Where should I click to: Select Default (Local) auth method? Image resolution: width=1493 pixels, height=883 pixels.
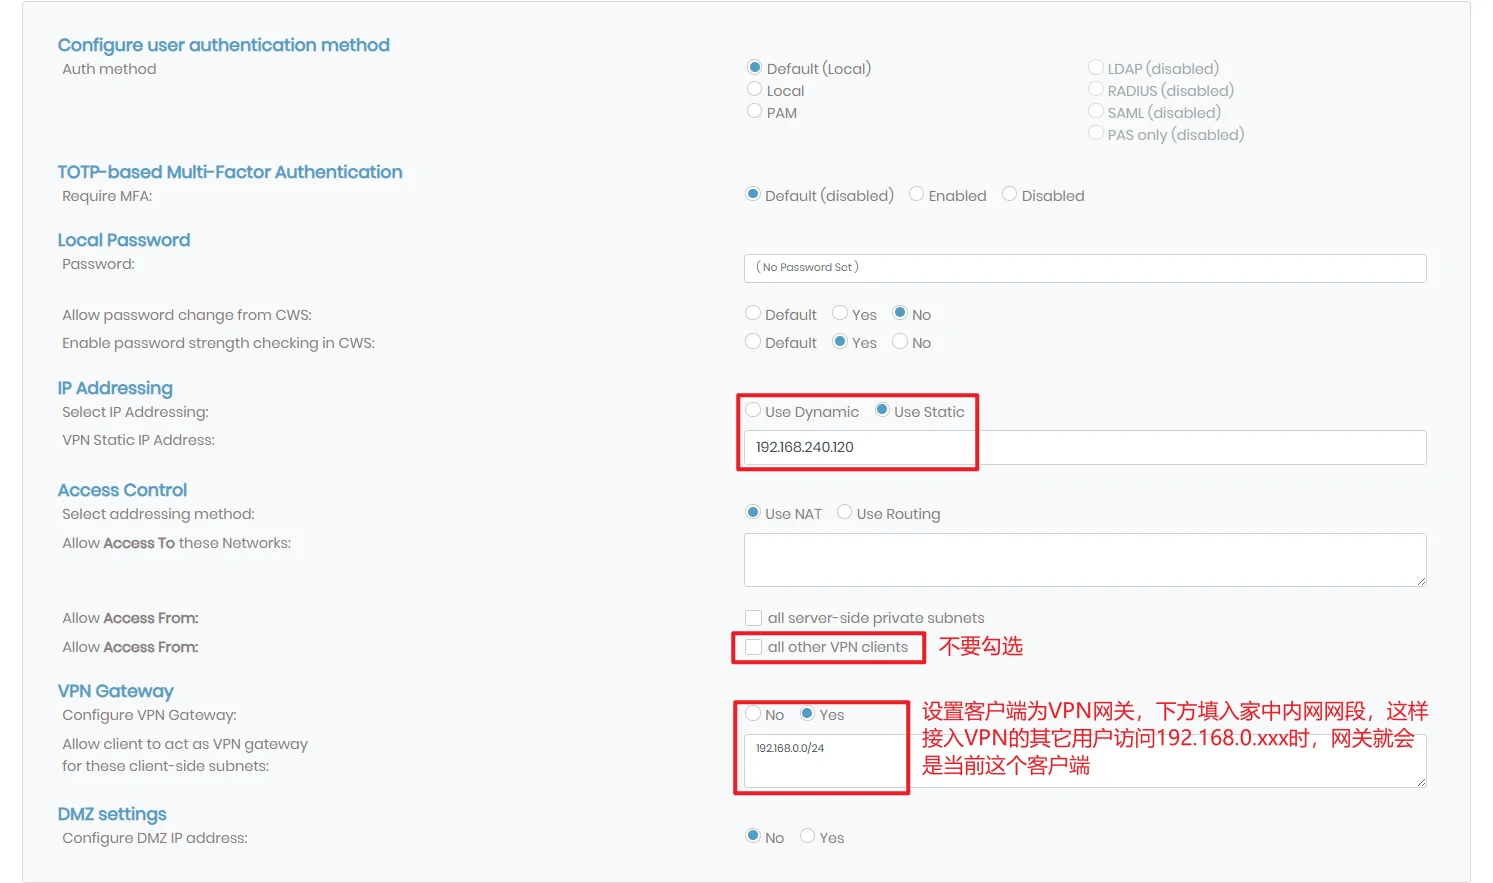(x=755, y=68)
